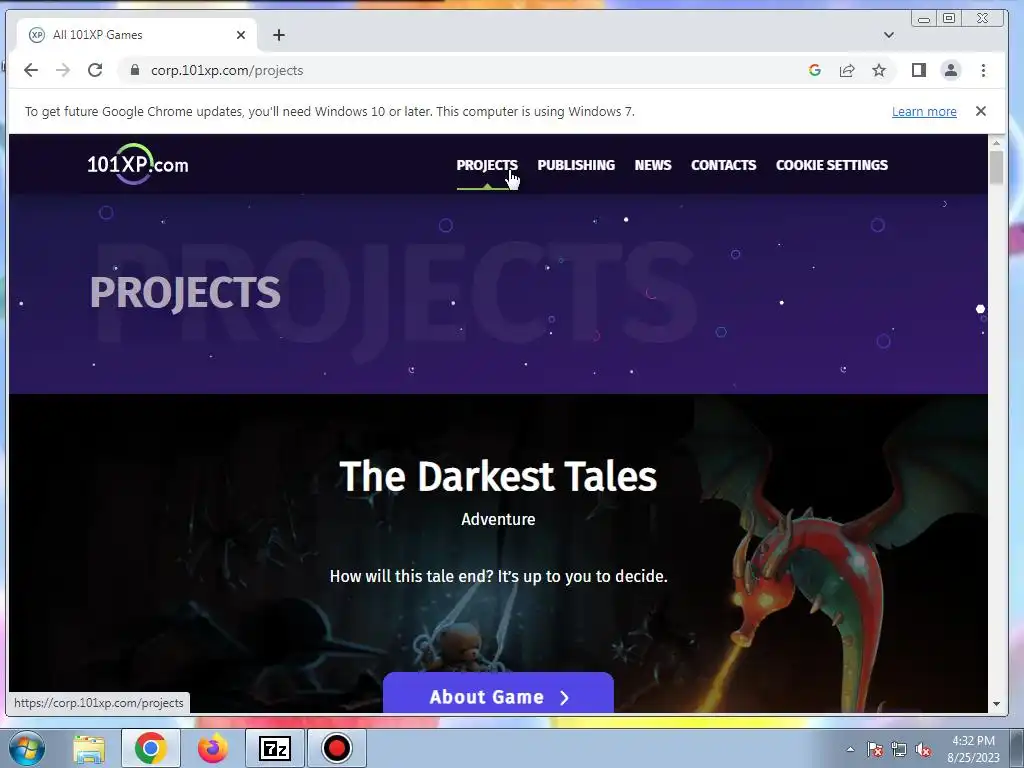
Task: Click the About Game button
Action: pos(498,695)
